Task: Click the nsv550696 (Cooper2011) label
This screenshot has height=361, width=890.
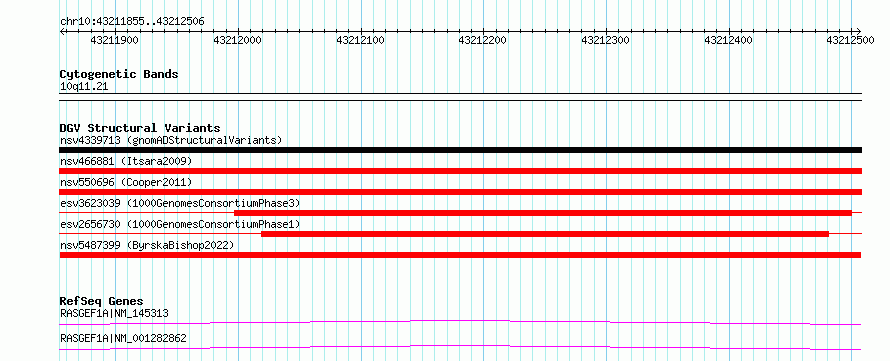Action: coord(126,182)
